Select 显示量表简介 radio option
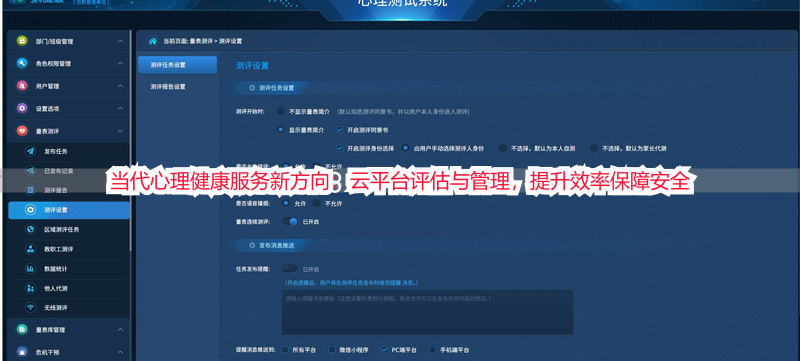The width and height of the screenshot is (800, 361). coord(281,130)
